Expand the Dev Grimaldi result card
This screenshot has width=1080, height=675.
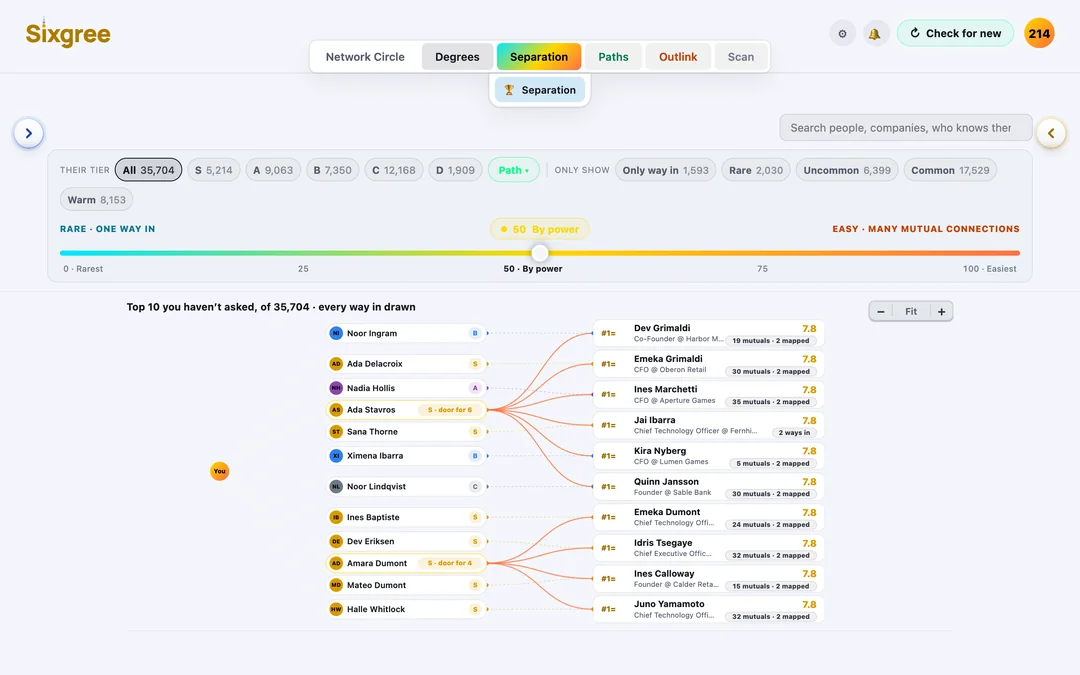[x=709, y=333]
